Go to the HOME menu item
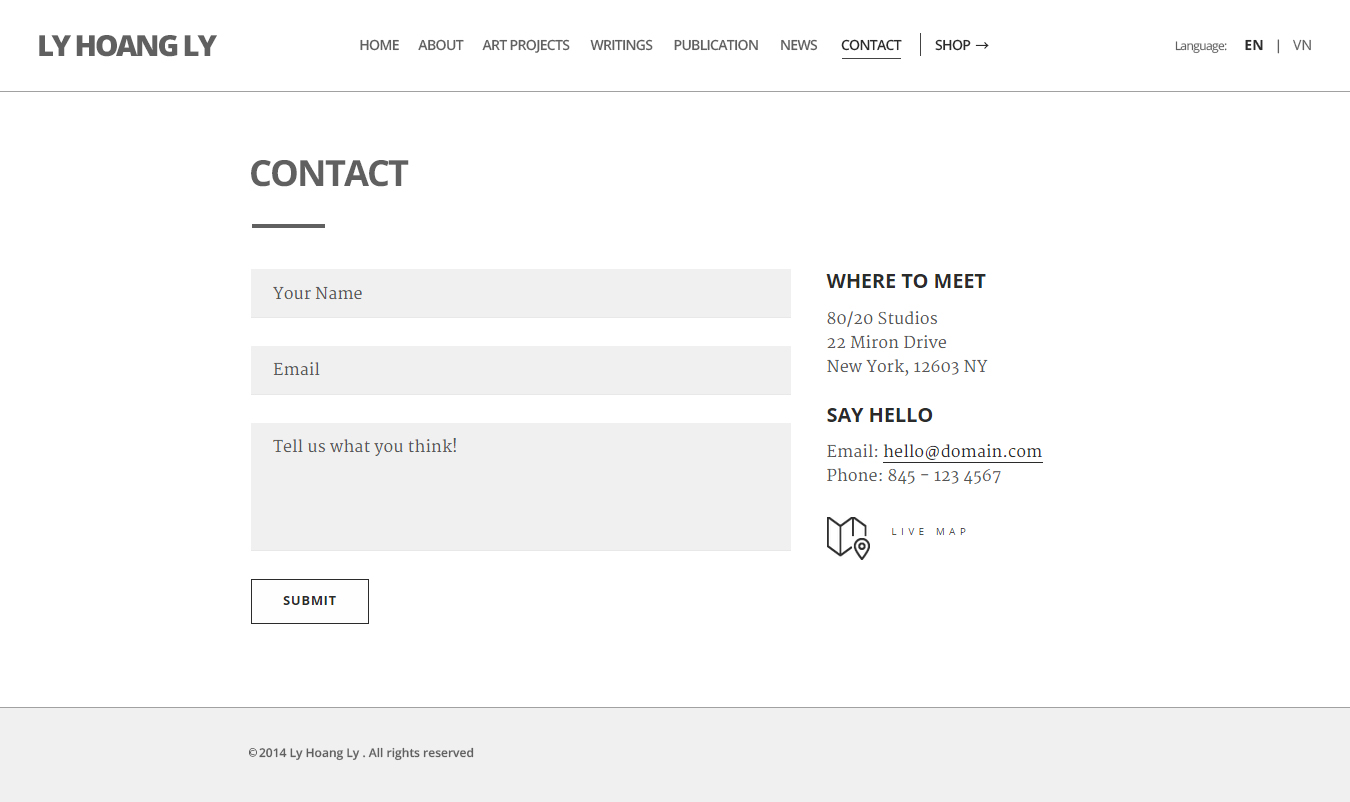The image size is (1350, 802). (x=379, y=45)
